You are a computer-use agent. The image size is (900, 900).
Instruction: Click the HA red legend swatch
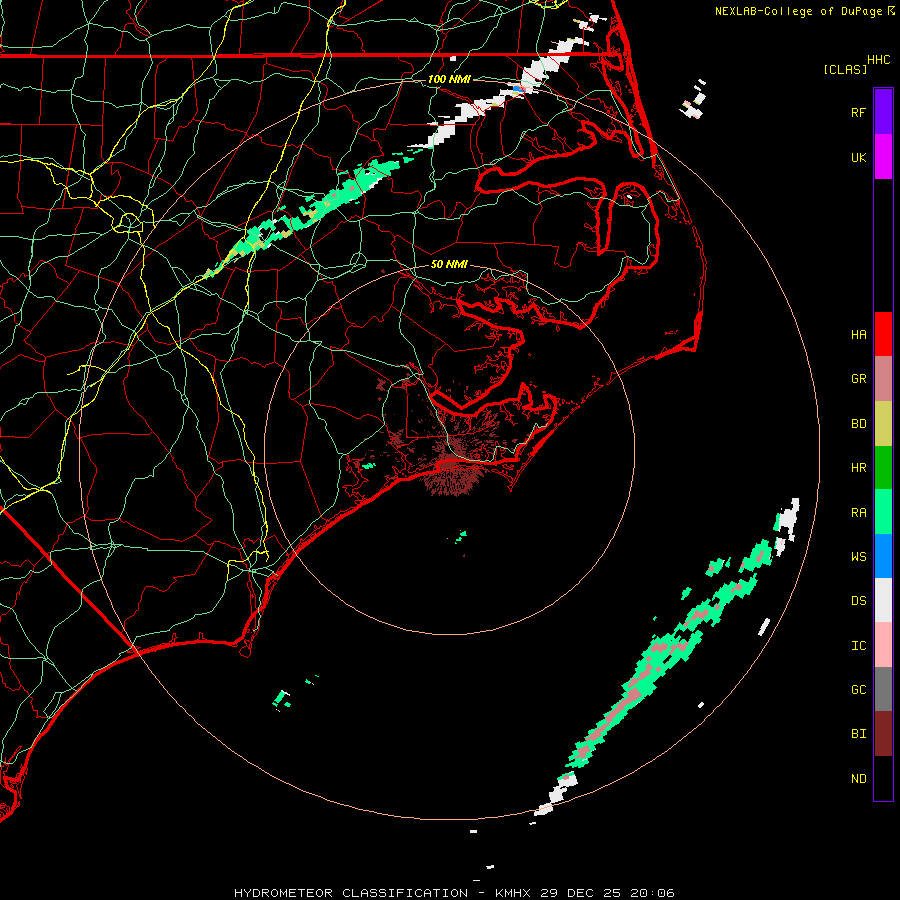click(883, 334)
